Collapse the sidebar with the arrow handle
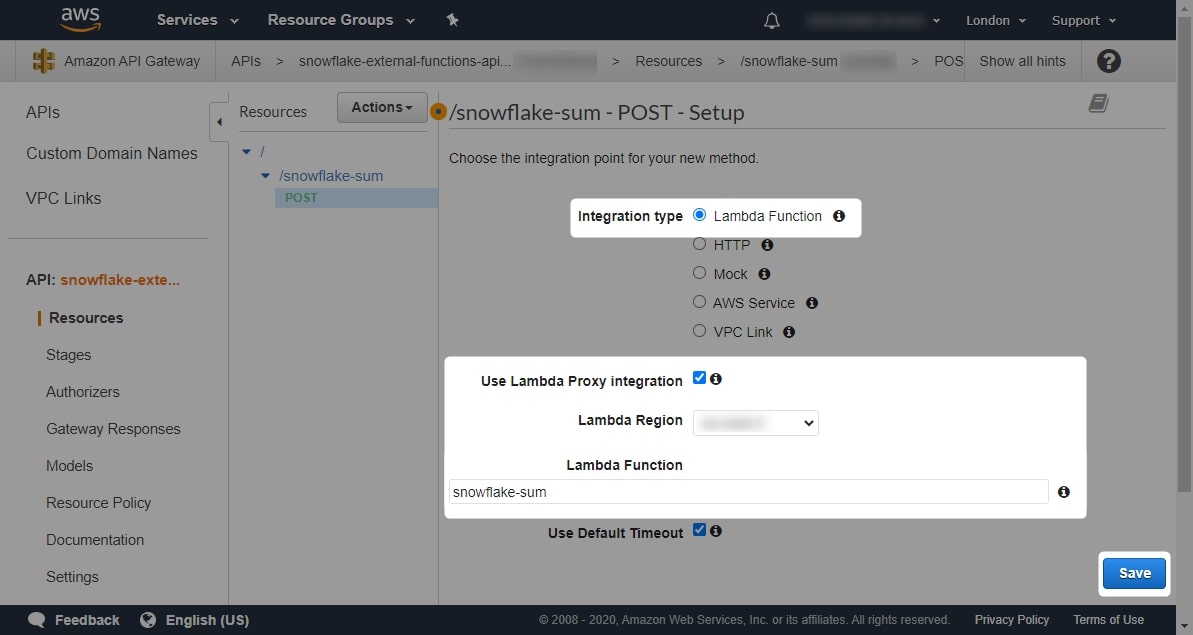Viewport: 1193px width, 635px height. pyautogui.click(x=219, y=122)
